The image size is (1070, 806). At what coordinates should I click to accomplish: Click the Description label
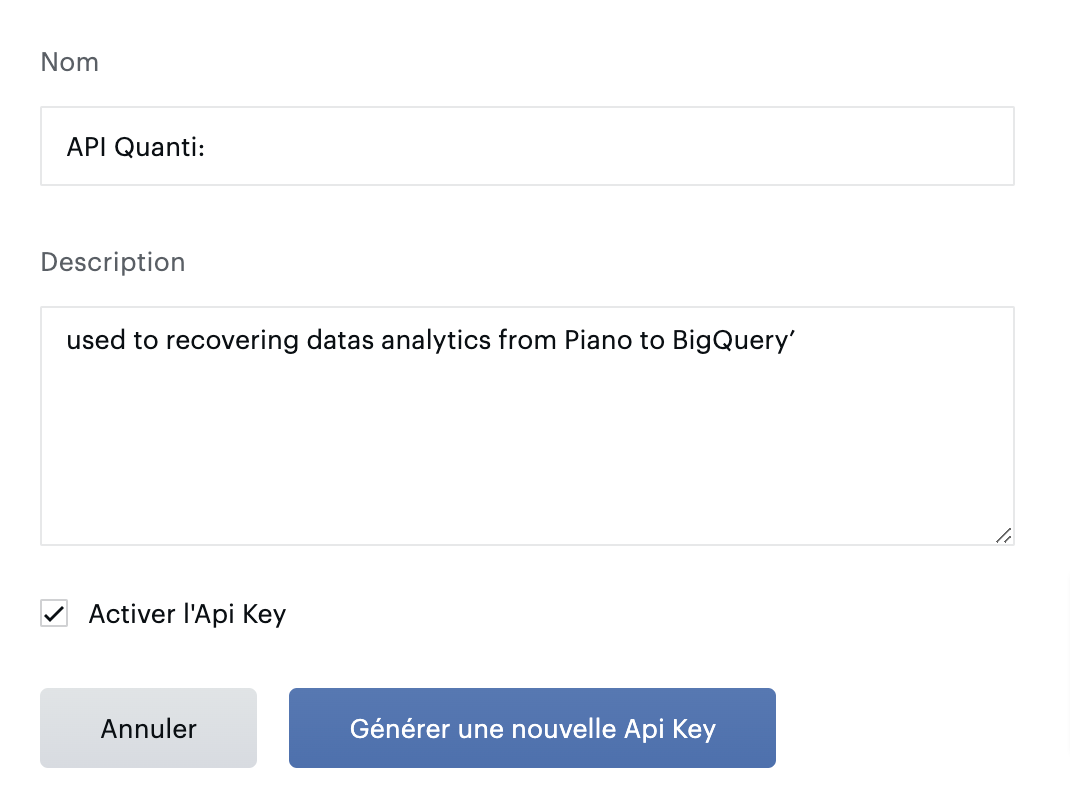coord(112,262)
